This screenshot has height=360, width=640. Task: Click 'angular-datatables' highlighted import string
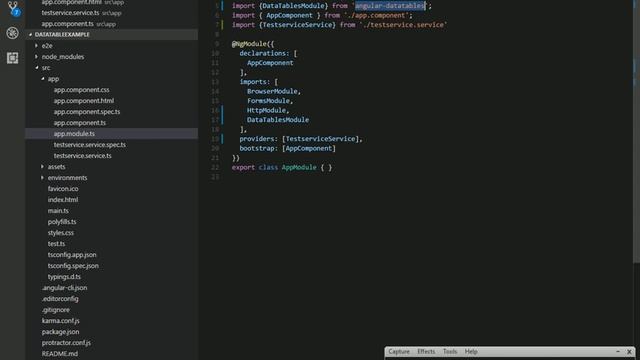[389, 6]
